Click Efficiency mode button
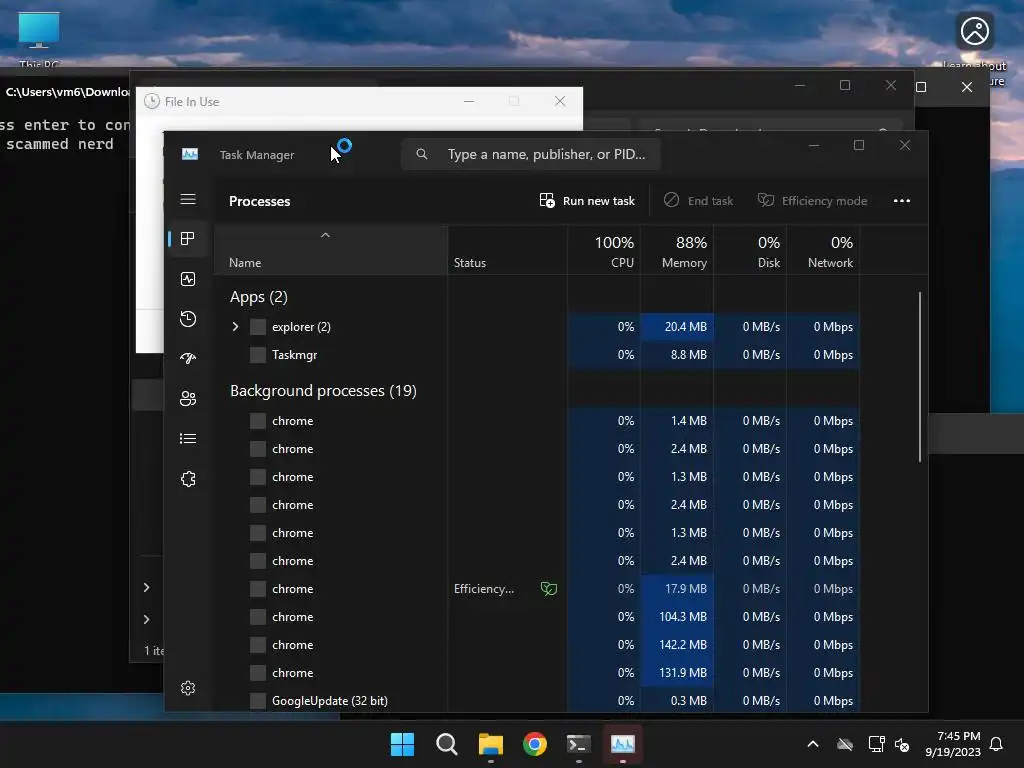The image size is (1024, 768). (812, 200)
